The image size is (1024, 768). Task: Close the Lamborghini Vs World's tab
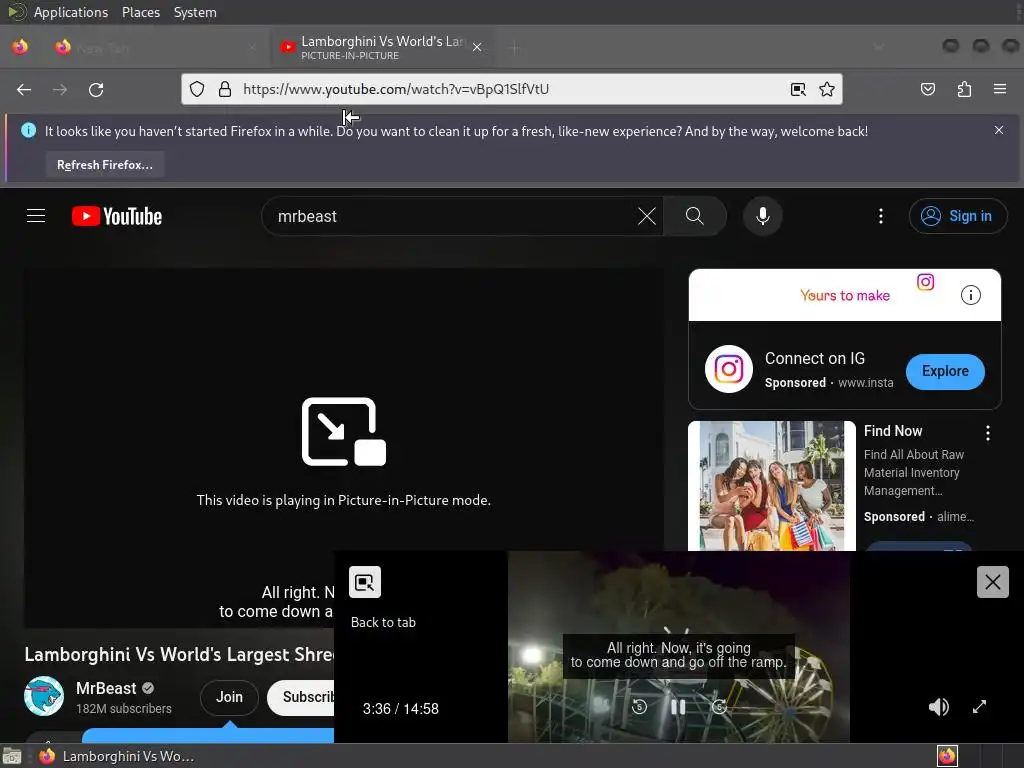(477, 47)
